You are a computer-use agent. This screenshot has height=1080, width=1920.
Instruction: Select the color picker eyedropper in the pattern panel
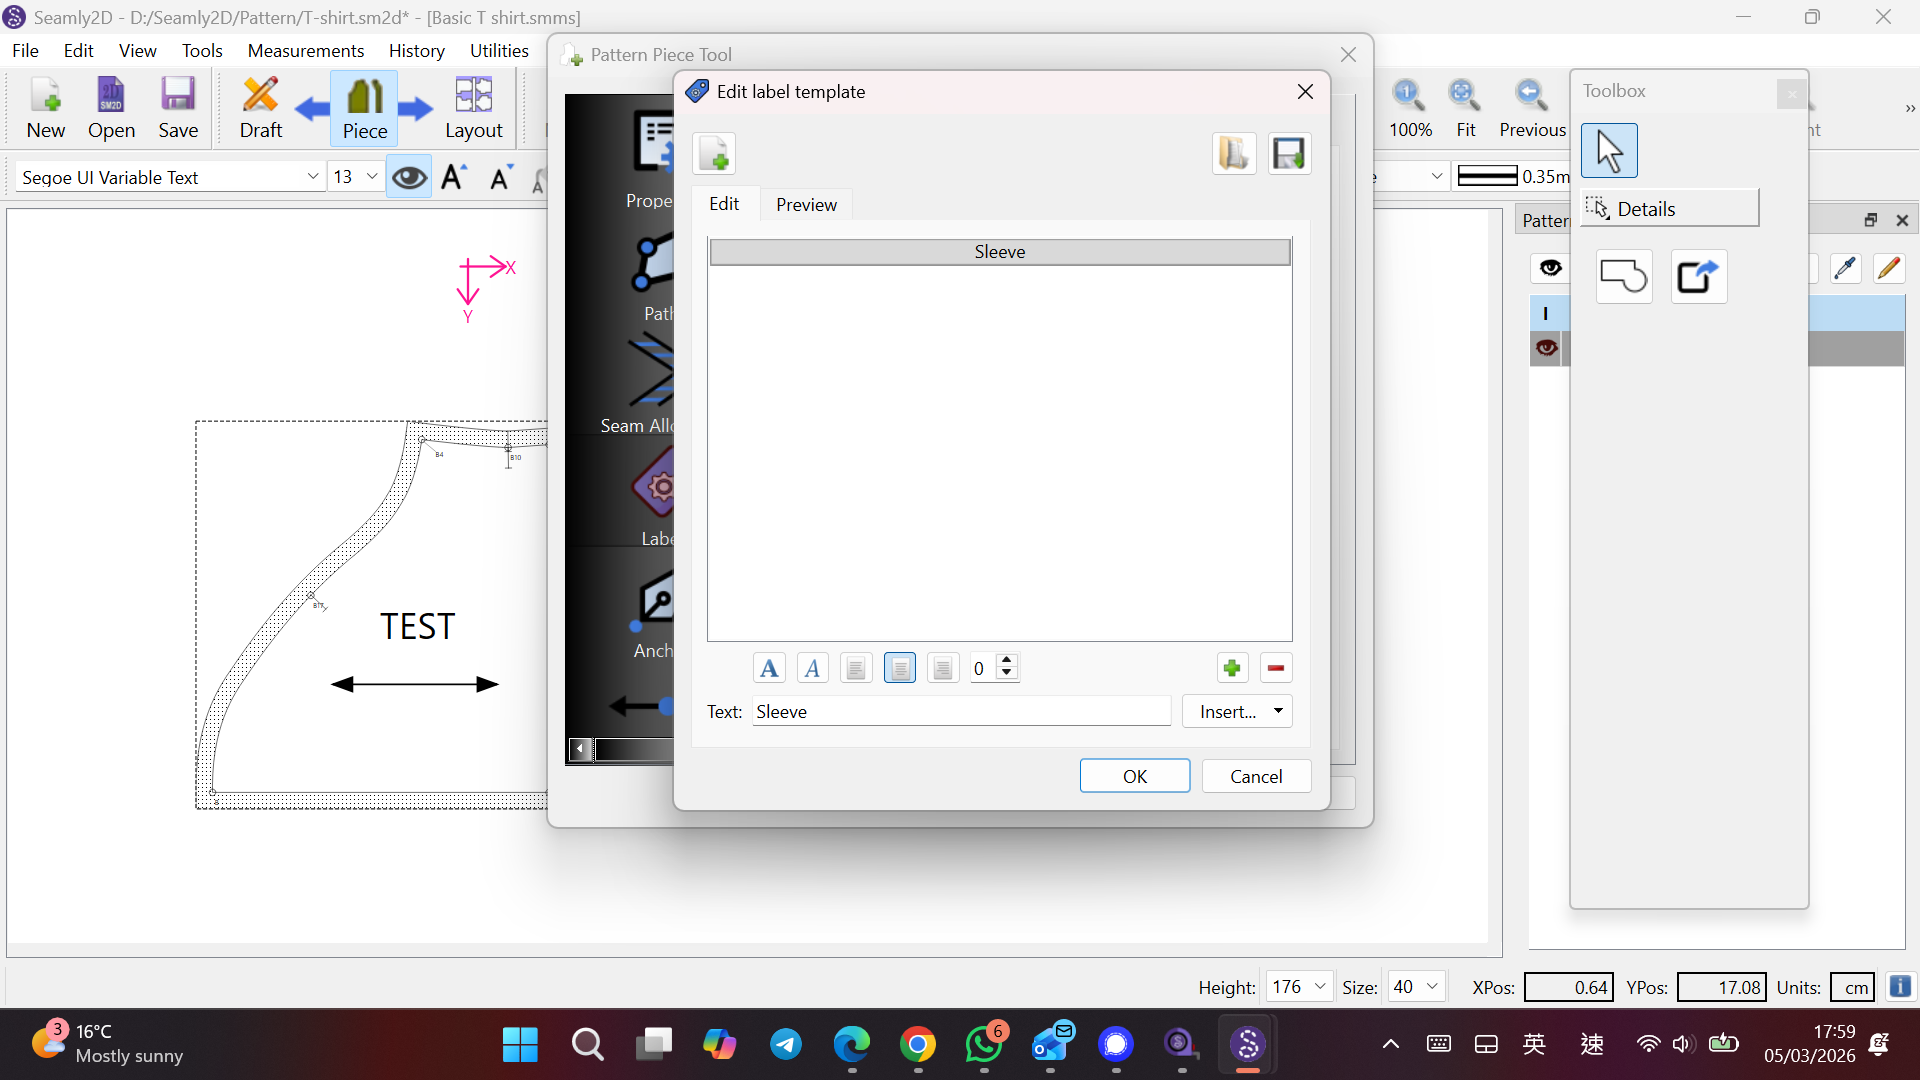pyautogui.click(x=1845, y=268)
